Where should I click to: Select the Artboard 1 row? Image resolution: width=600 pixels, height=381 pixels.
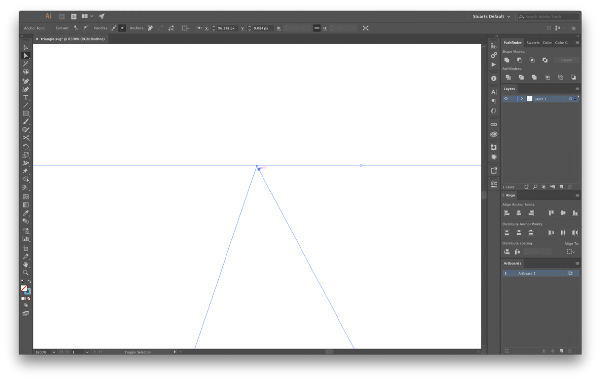[540, 273]
